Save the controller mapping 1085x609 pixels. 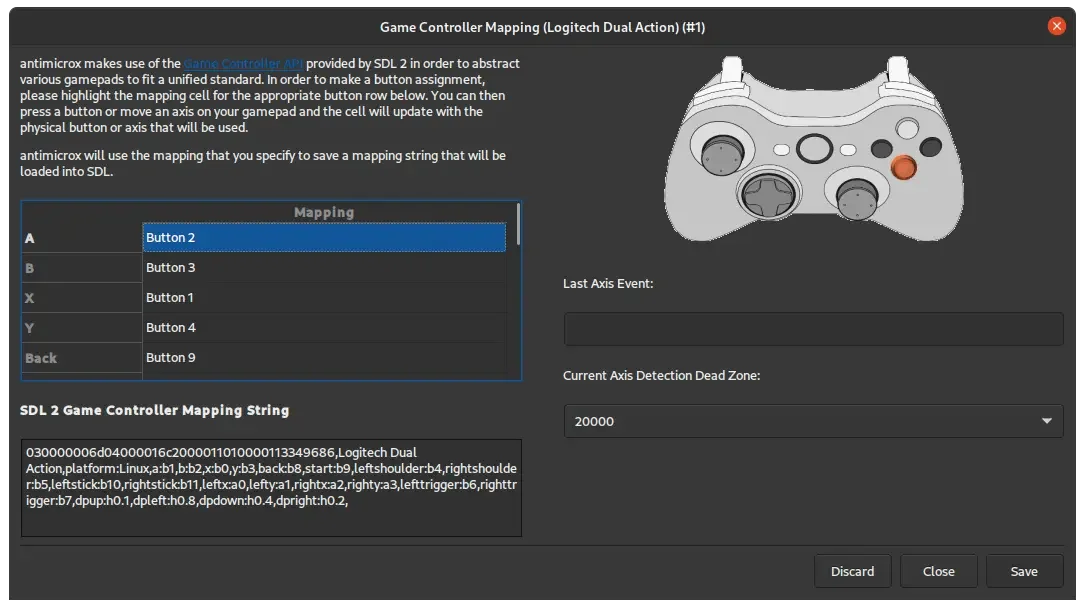(x=1024, y=572)
